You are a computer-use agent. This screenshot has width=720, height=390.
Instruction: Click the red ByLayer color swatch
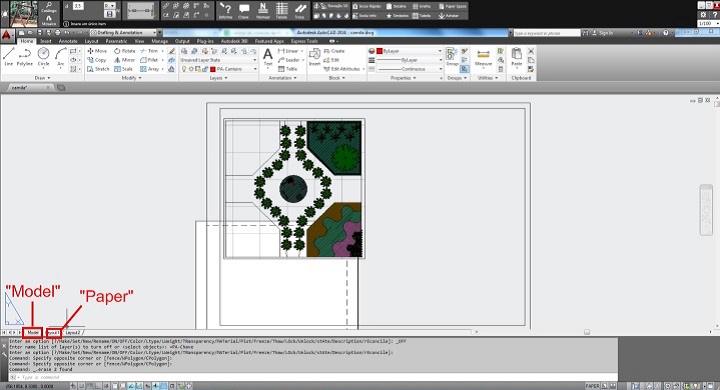[380, 51]
